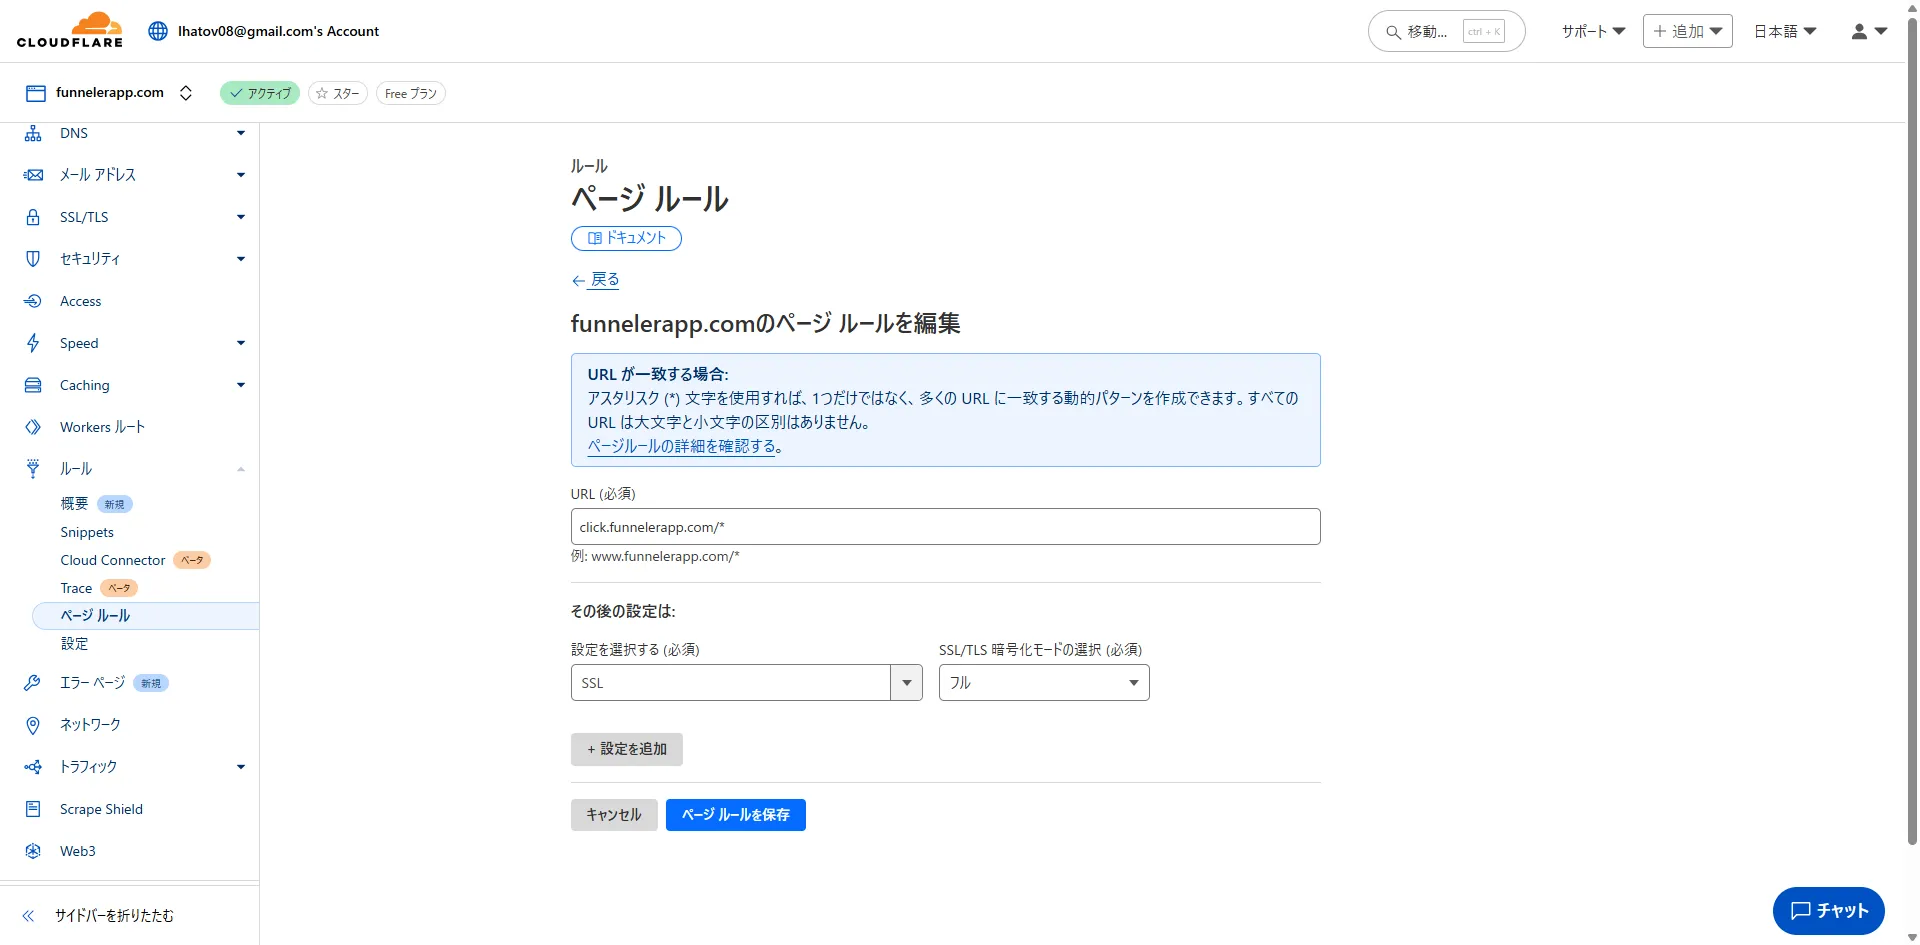Click the Workers ルート diamond icon
This screenshot has height=945, width=1920.
pos(33,427)
